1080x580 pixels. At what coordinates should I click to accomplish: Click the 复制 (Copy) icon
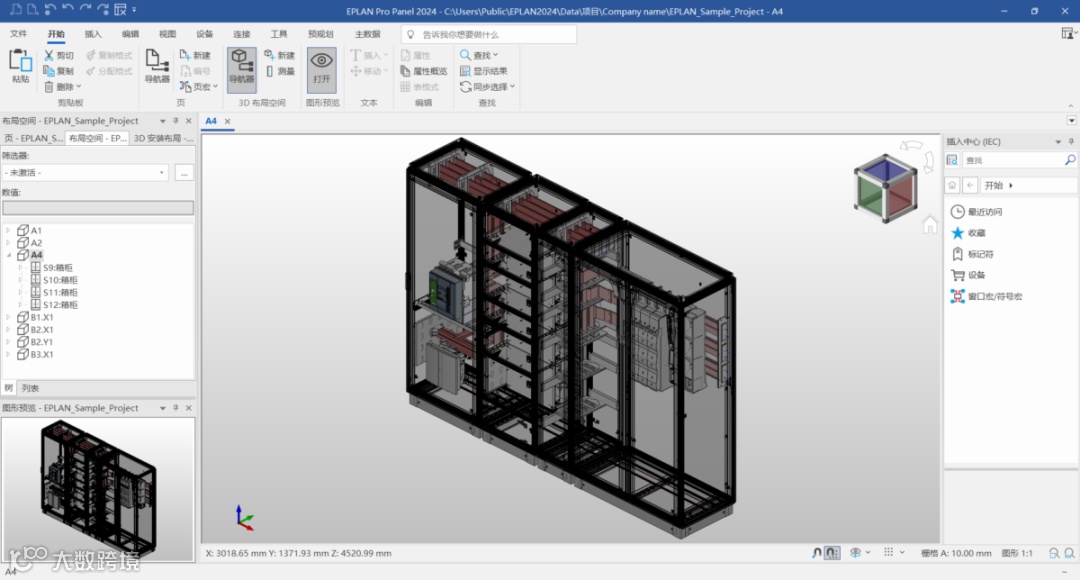pos(49,71)
